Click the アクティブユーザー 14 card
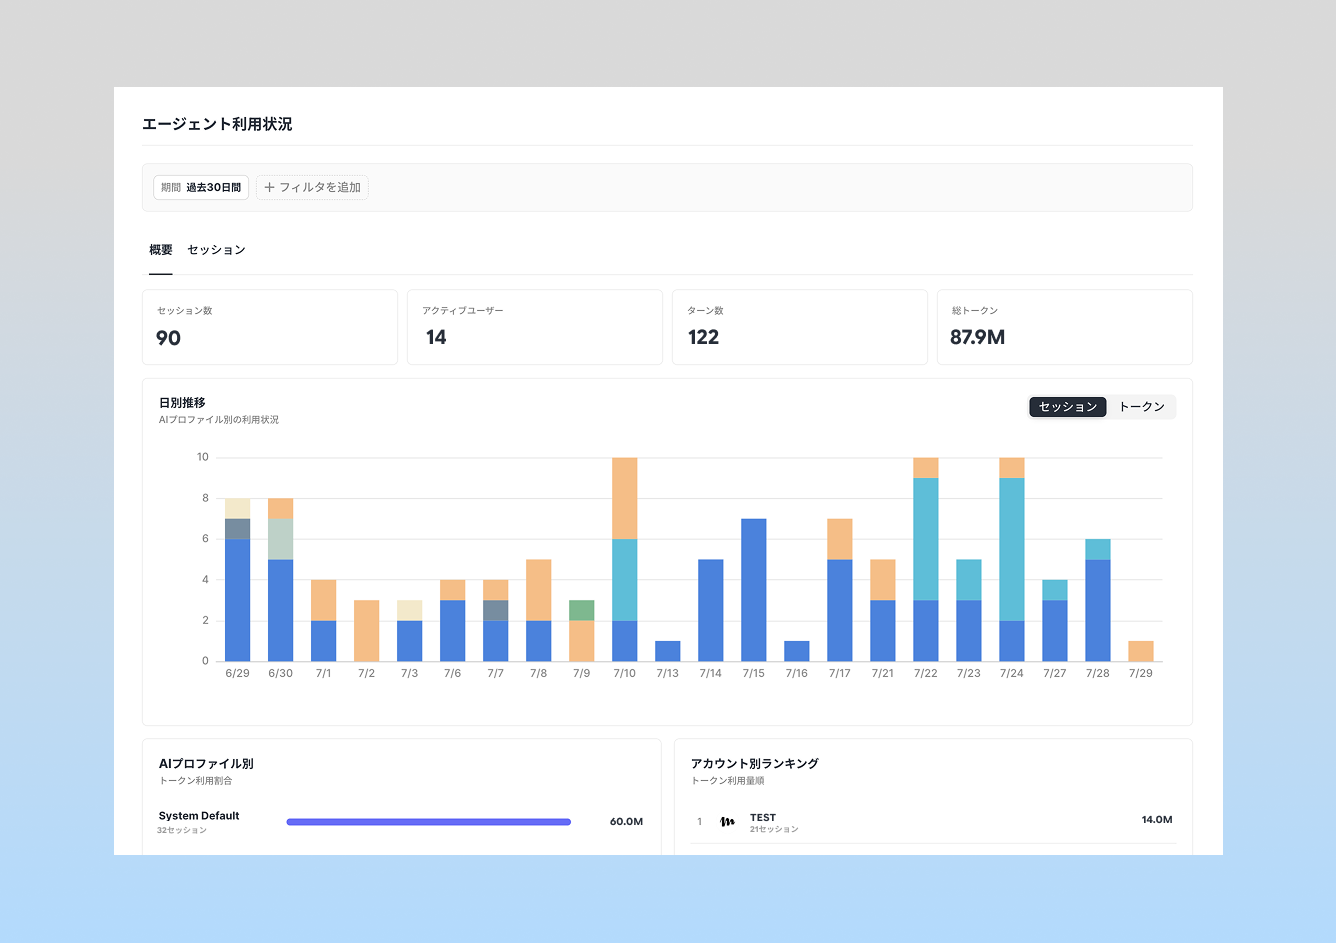The image size is (1336, 943). tap(535, 327)
